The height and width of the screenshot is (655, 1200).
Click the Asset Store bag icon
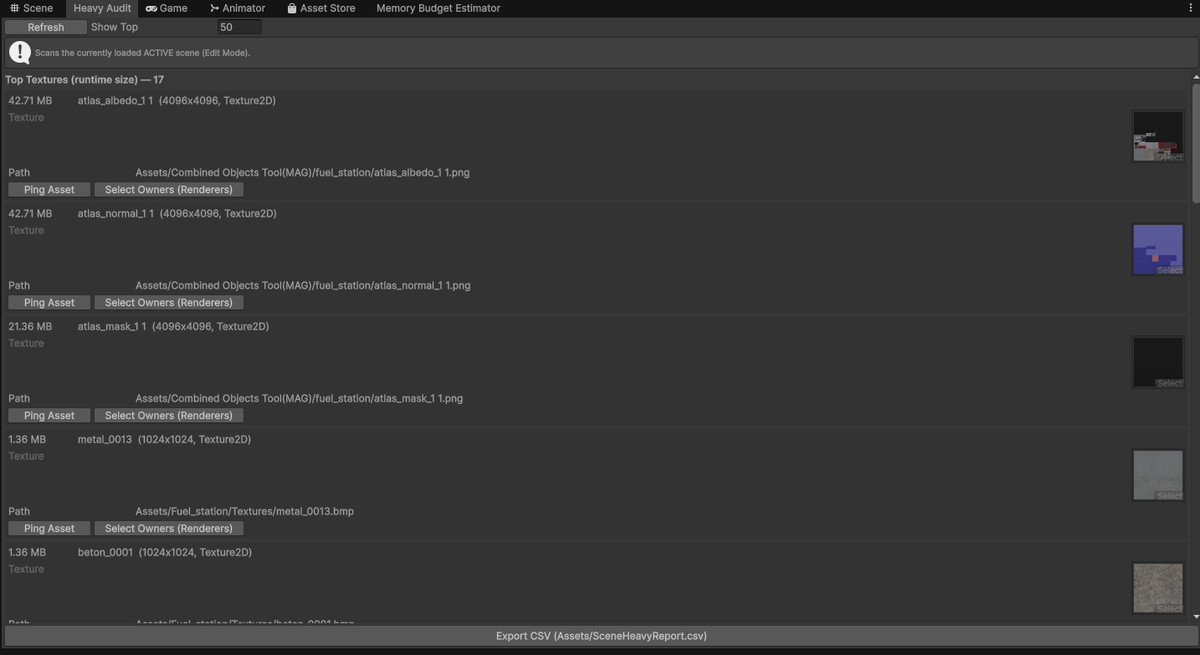coord(291,8)
